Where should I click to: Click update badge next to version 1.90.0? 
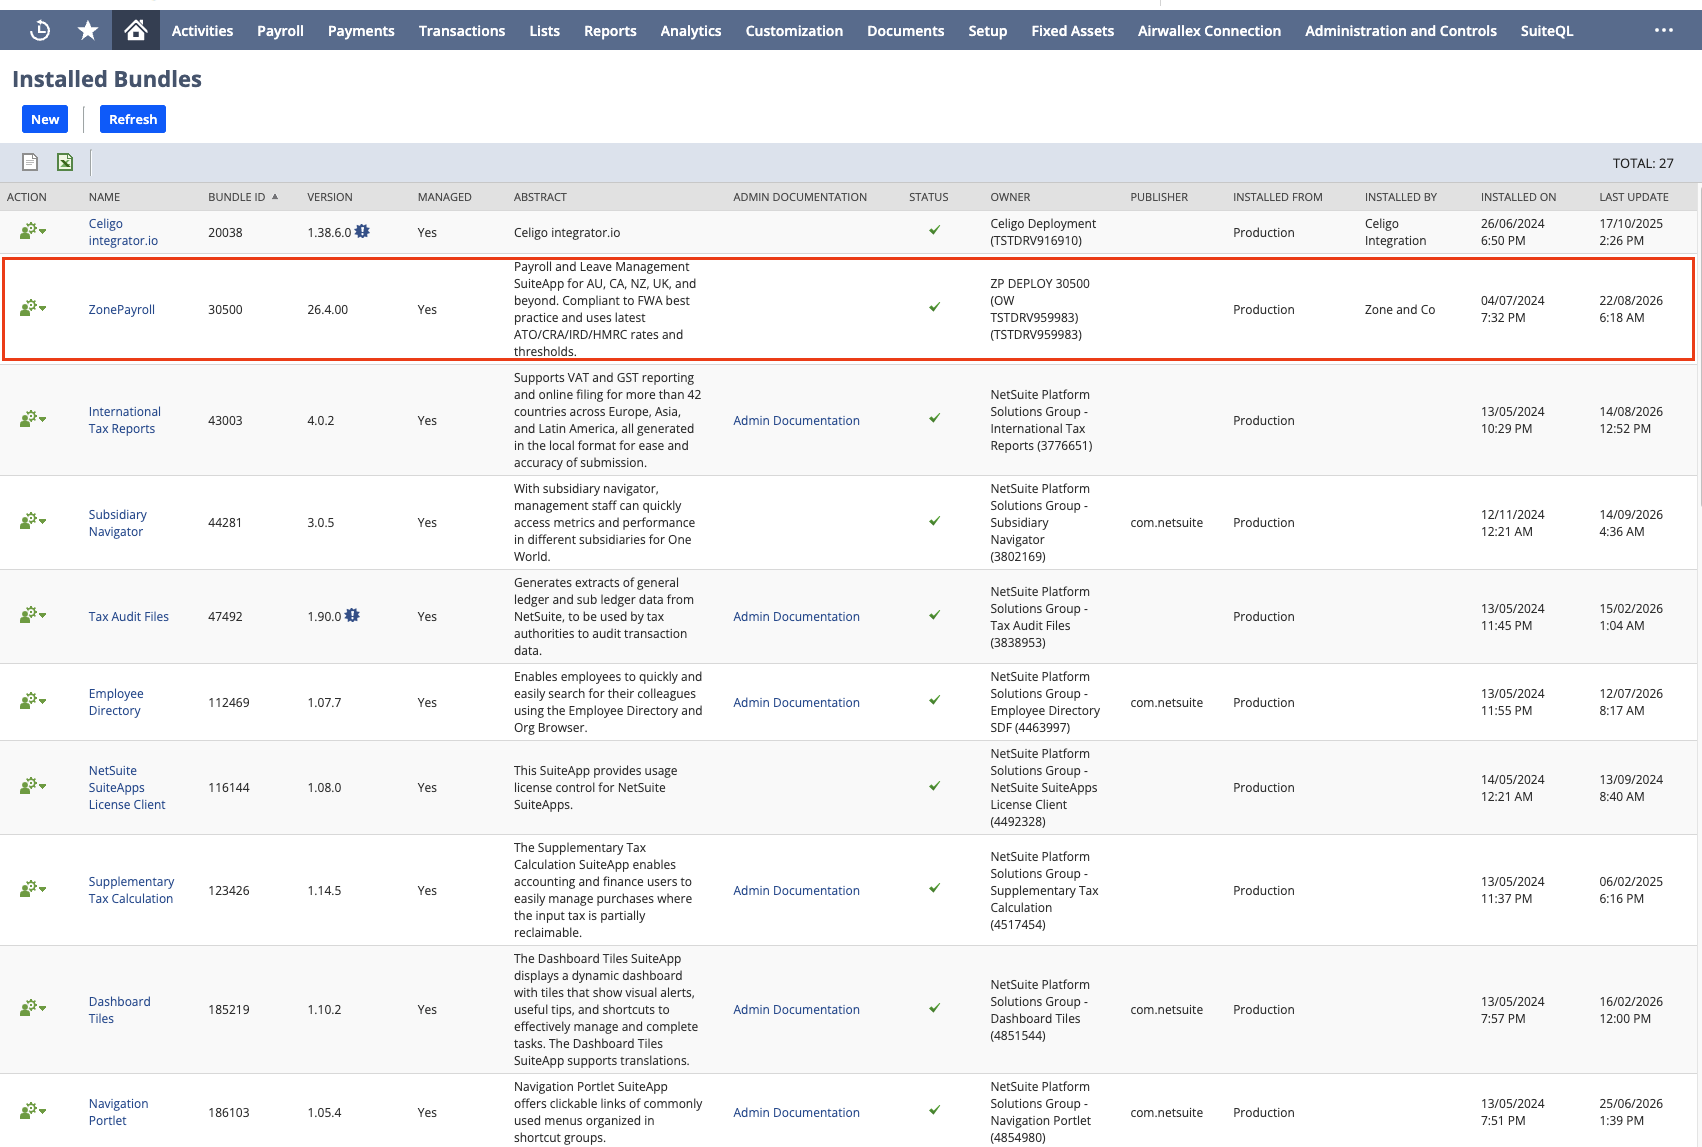tap(352, 615)
